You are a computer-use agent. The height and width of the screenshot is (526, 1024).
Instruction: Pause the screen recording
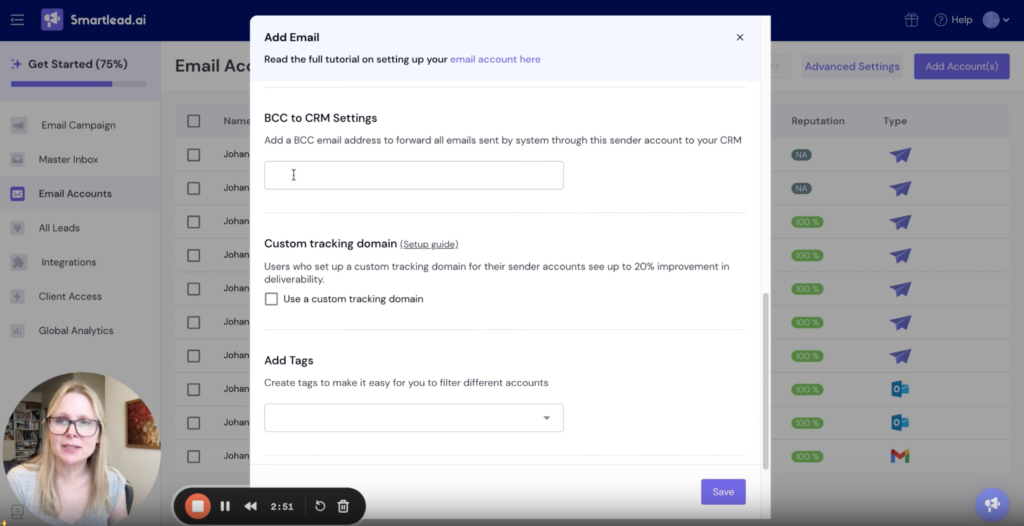pos(225,506)
